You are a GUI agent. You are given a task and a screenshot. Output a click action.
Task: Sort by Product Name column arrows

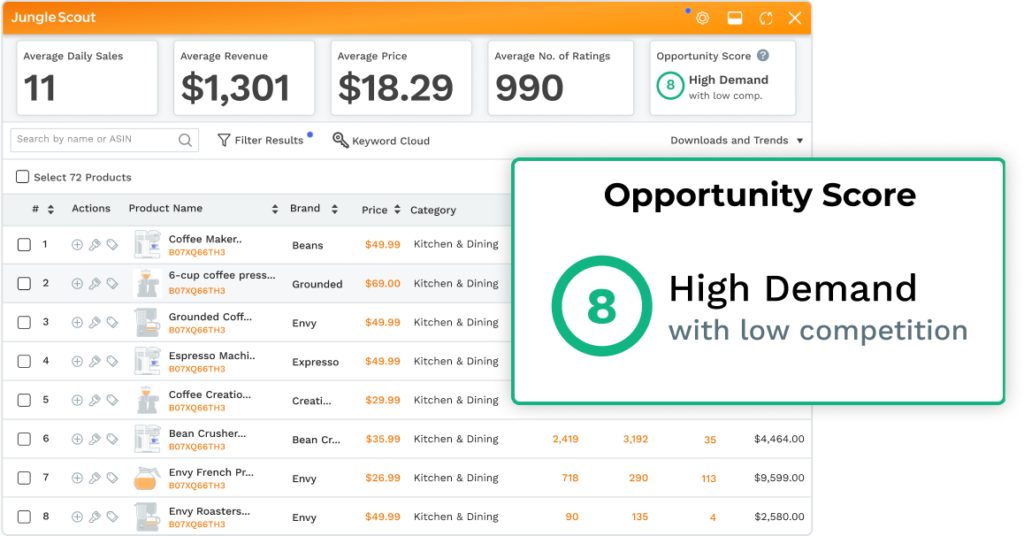(x=275, y=210)
